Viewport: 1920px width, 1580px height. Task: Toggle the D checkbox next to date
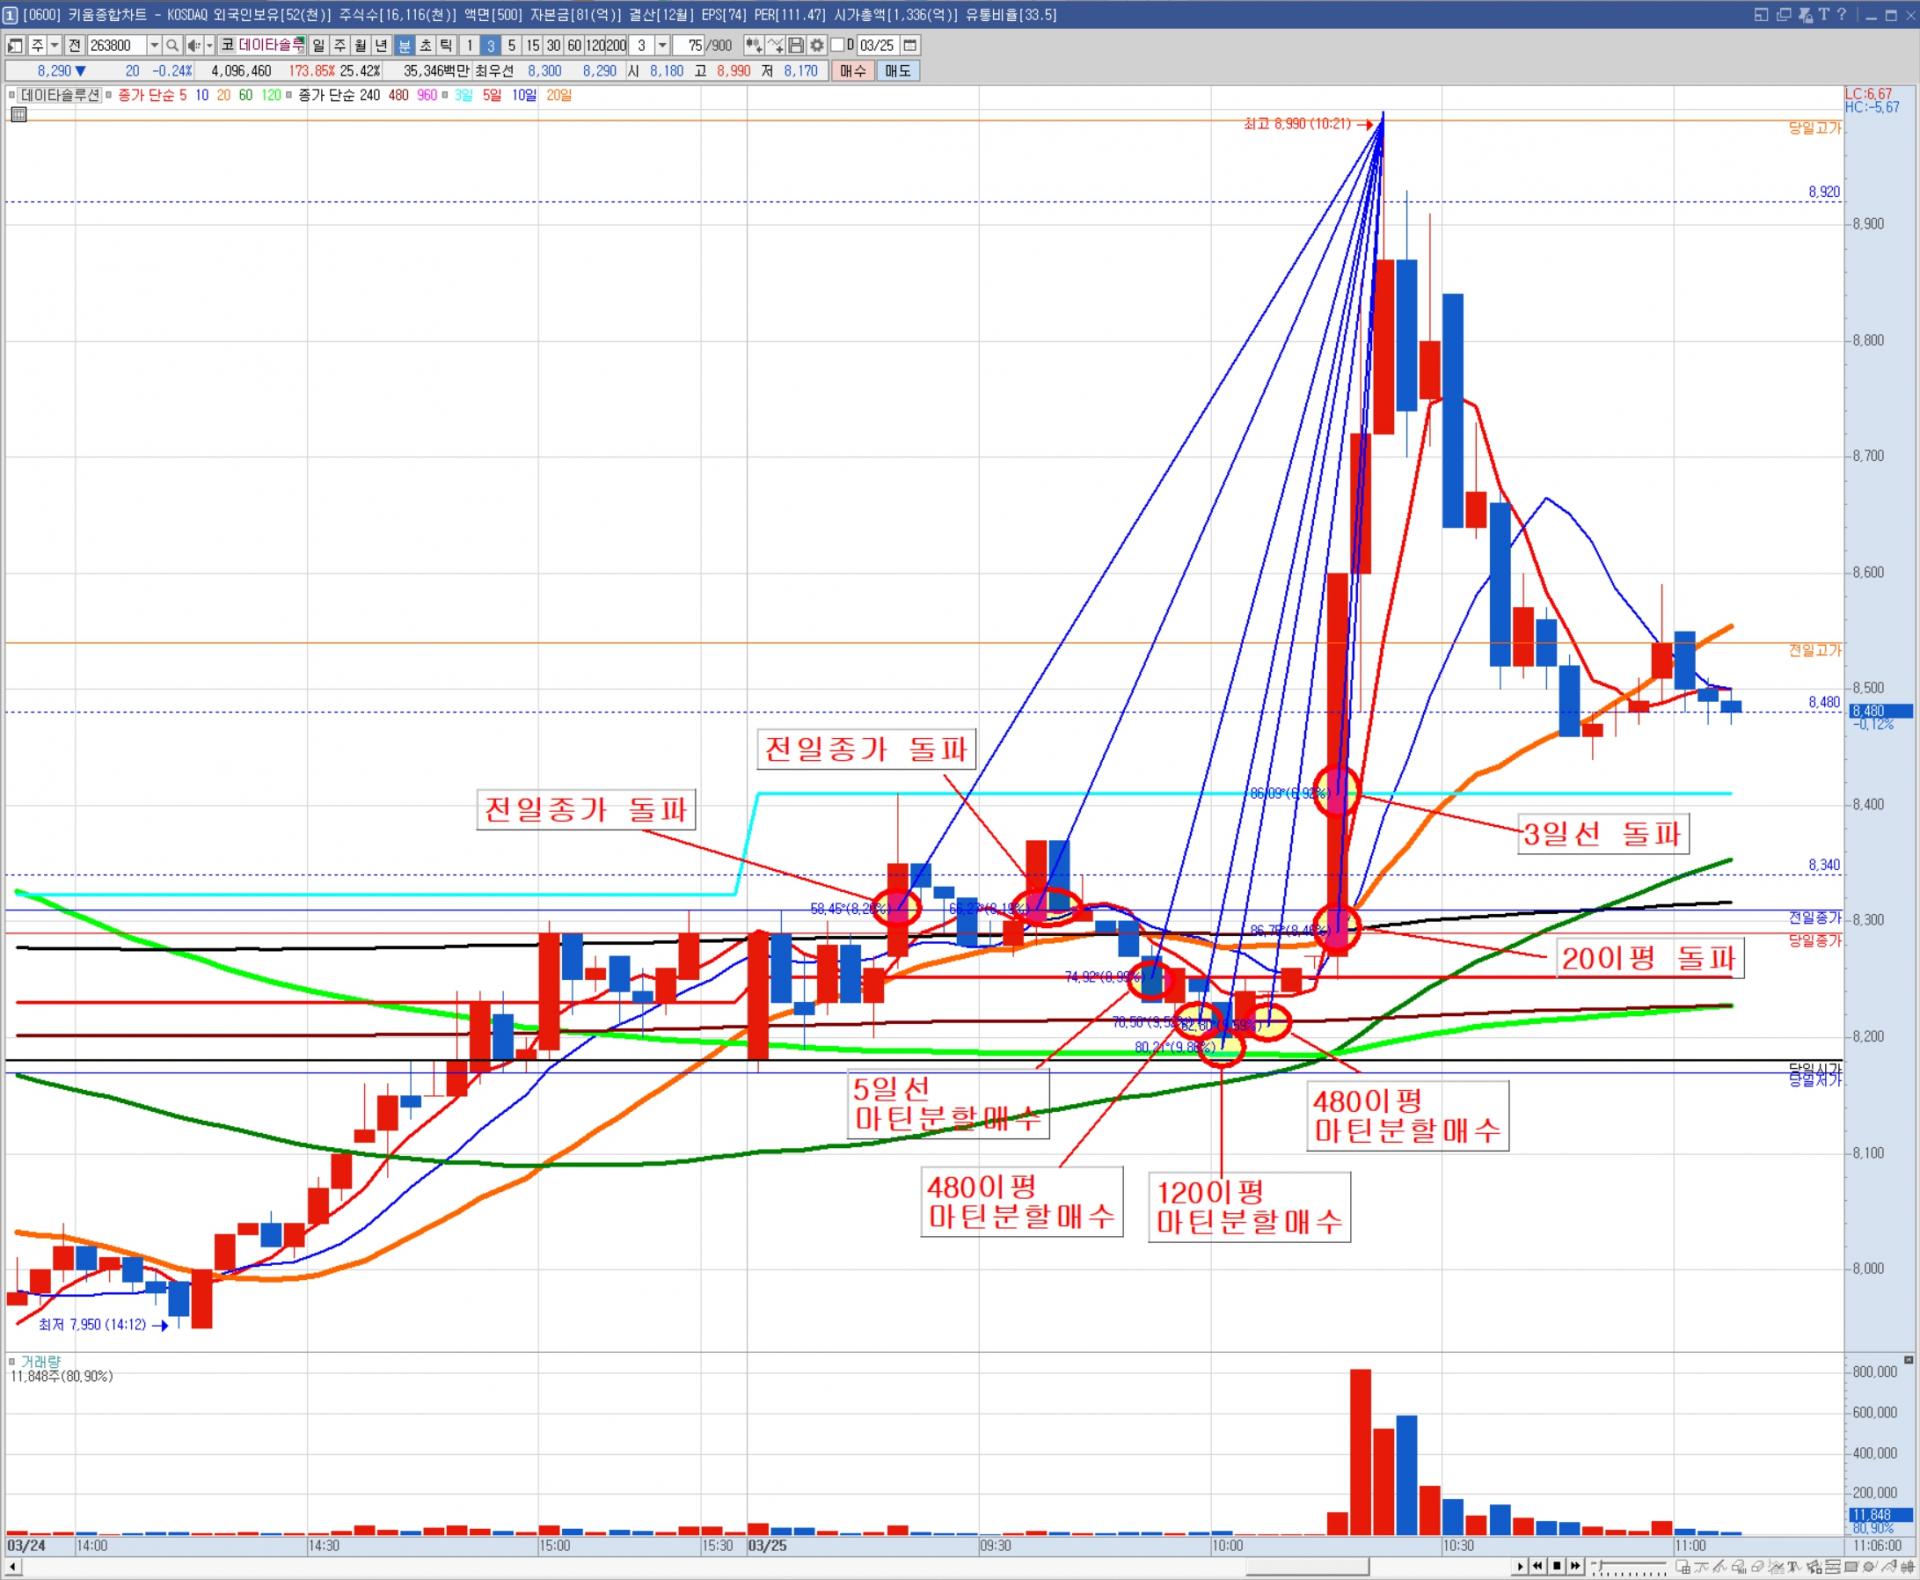click(x=838, y=45)
